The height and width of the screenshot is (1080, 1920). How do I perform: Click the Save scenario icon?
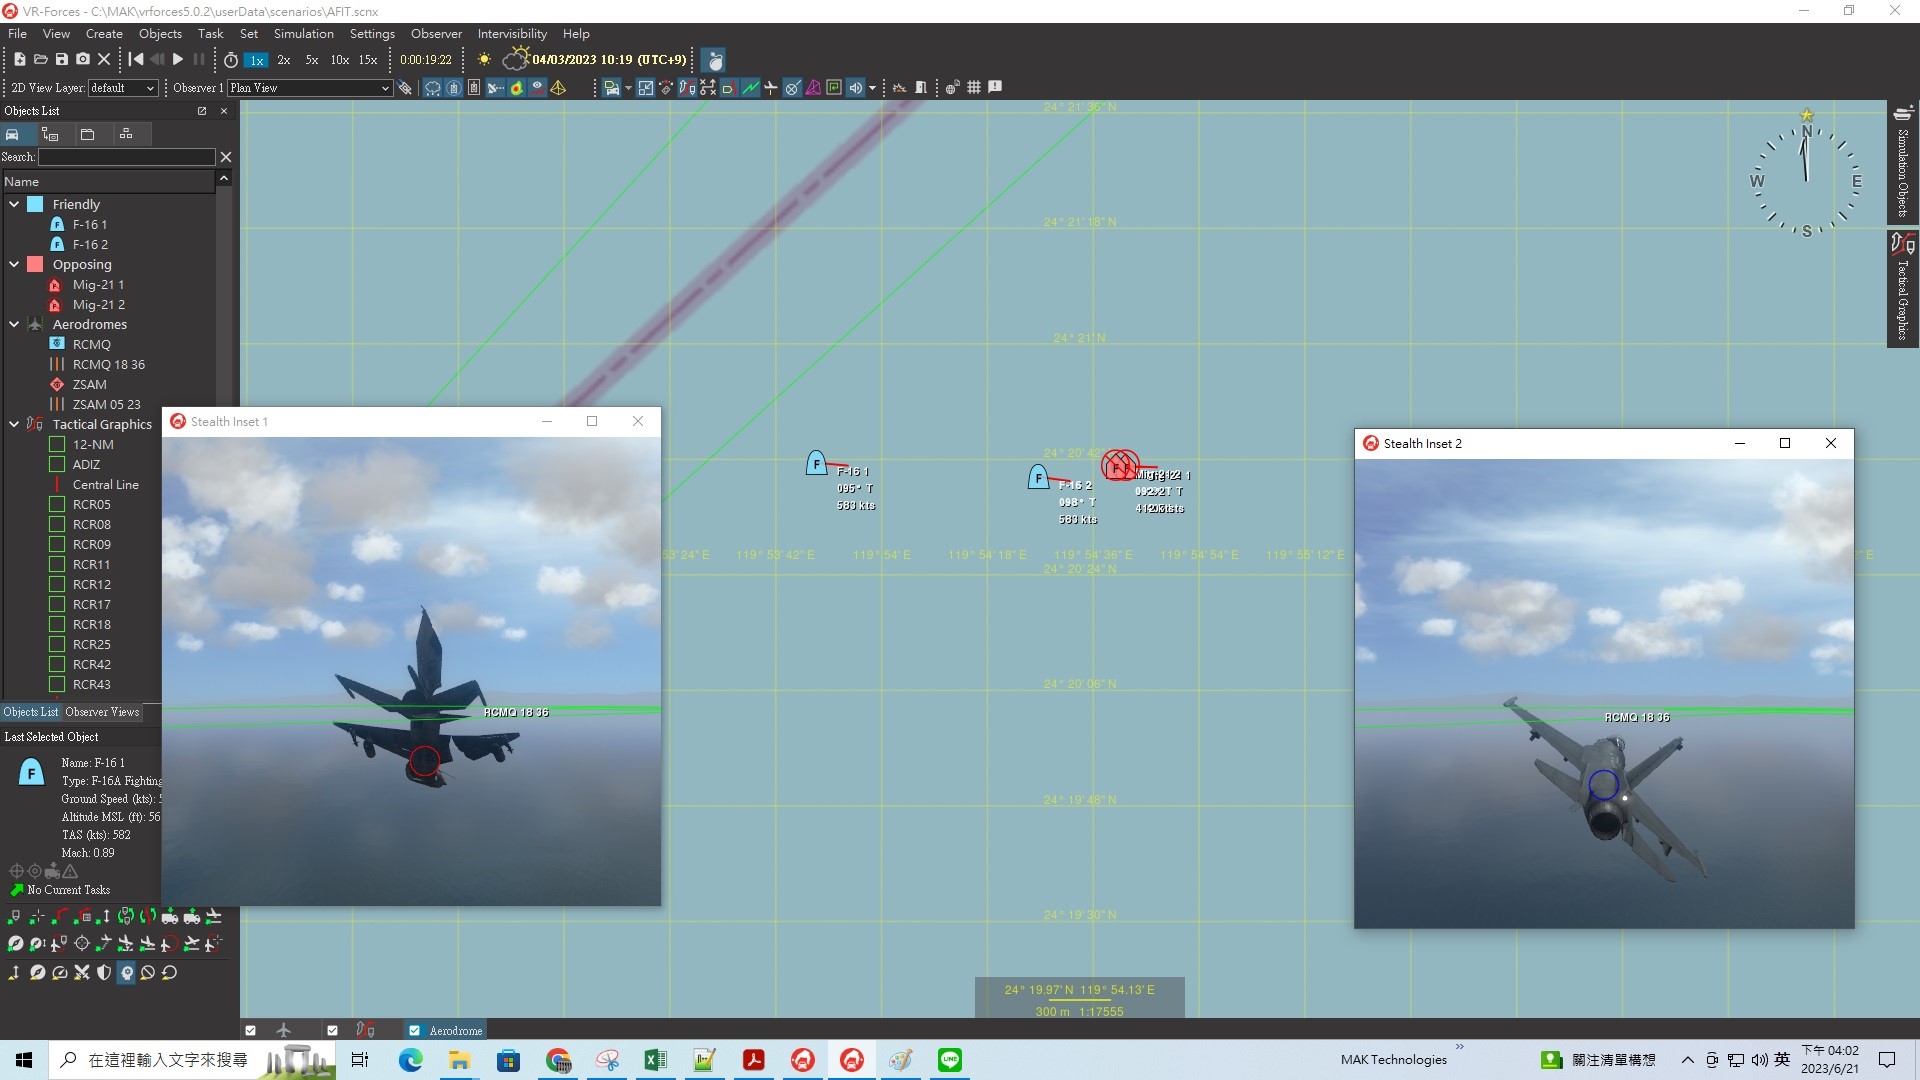(x=61, y=60)
